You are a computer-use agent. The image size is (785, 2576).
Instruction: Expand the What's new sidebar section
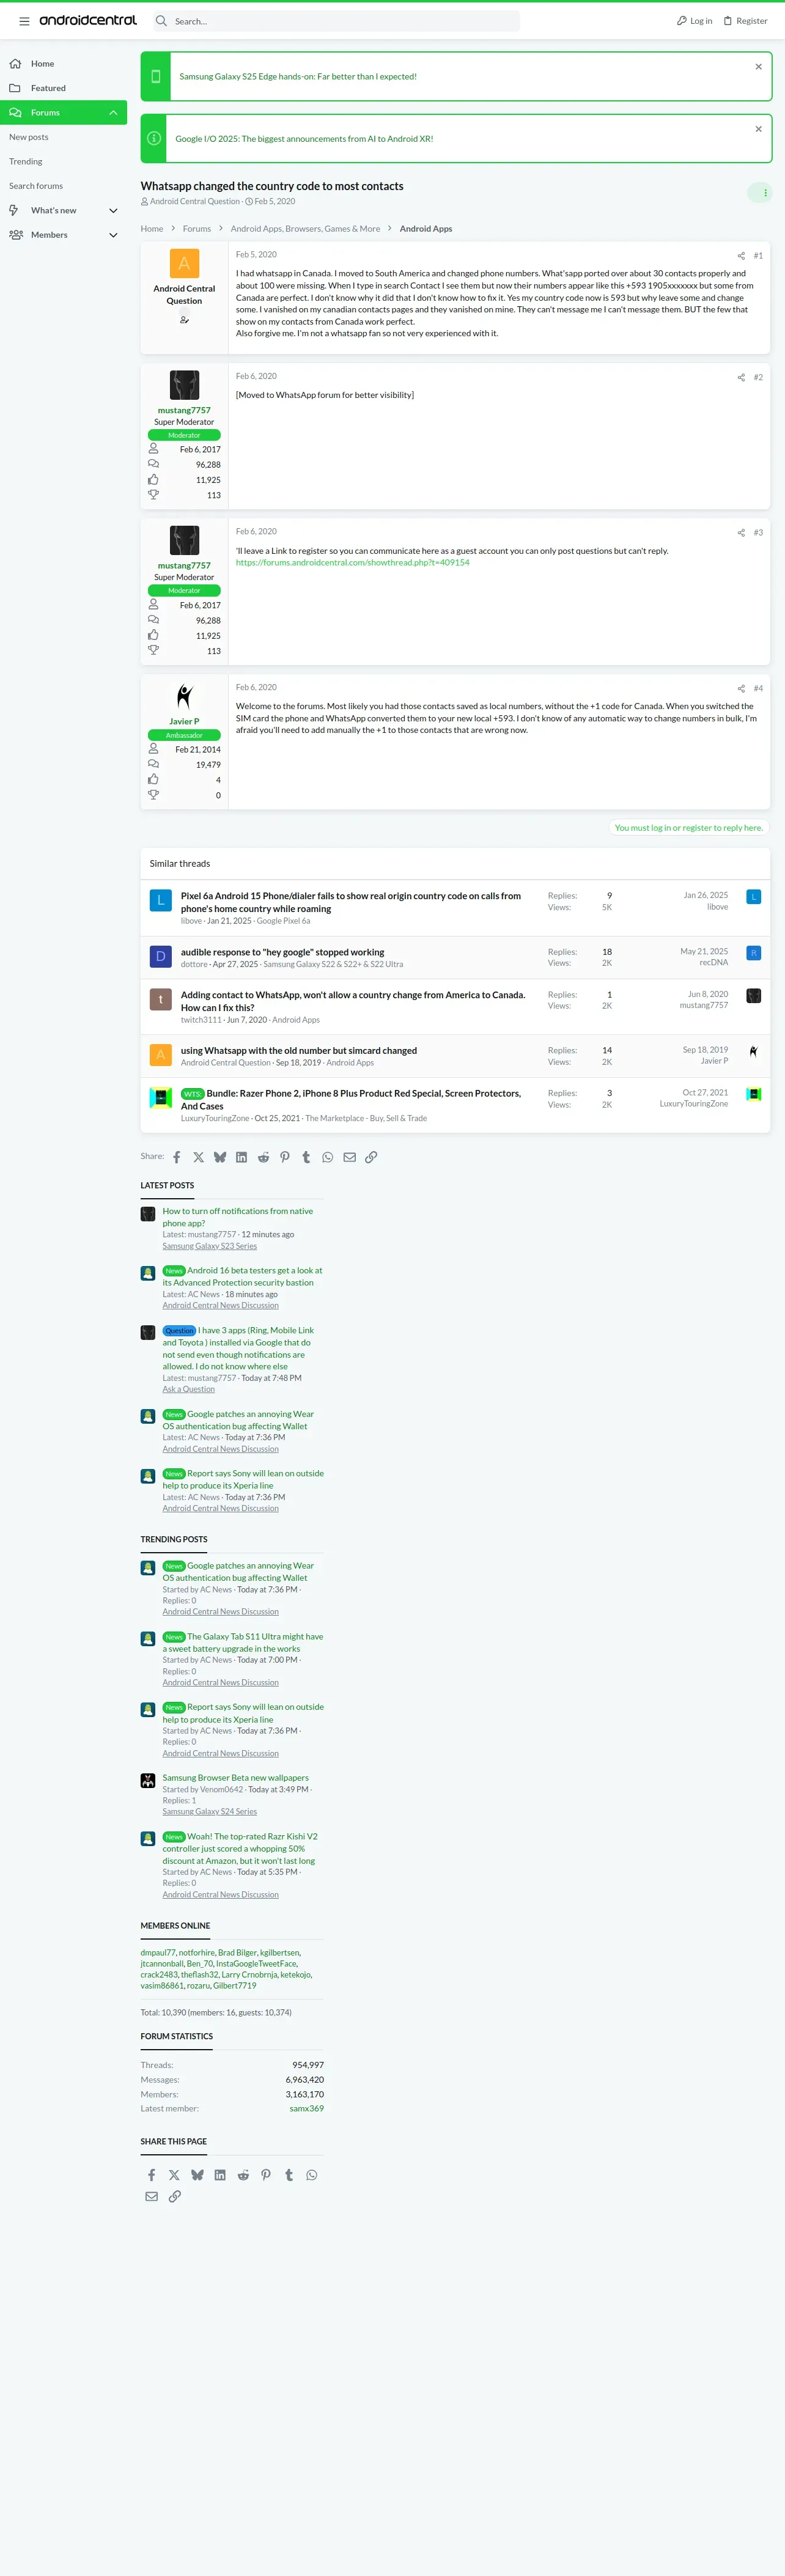coord(113,211)
